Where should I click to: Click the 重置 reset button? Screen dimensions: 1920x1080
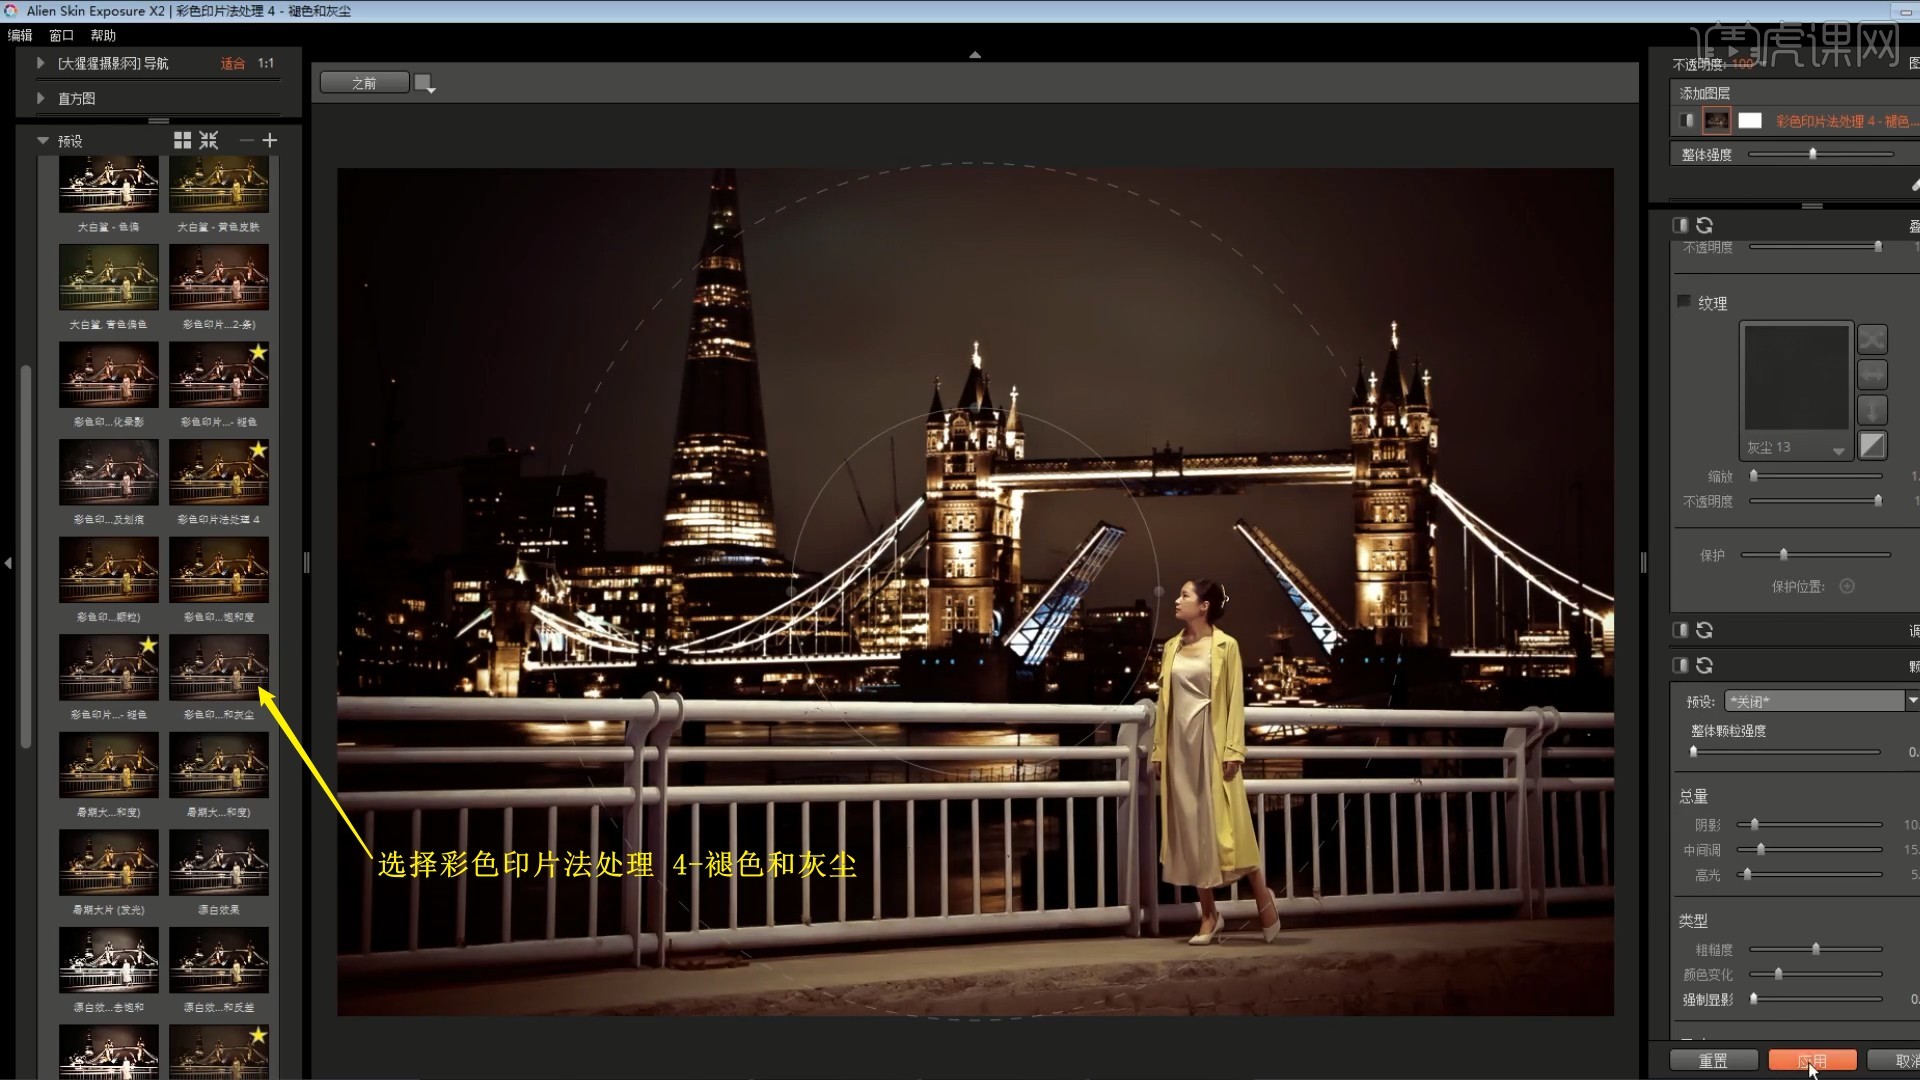click(1713, 1061)
